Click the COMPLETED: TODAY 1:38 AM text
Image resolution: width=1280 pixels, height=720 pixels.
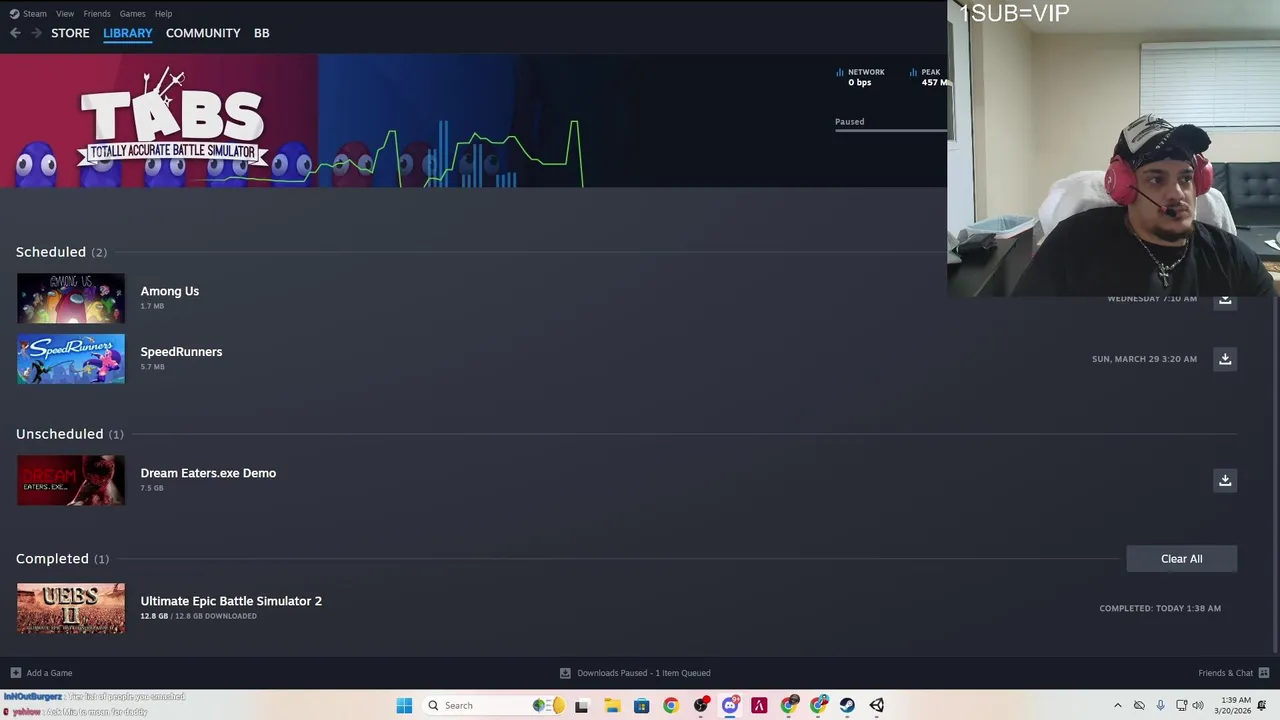pos(1160,608)
